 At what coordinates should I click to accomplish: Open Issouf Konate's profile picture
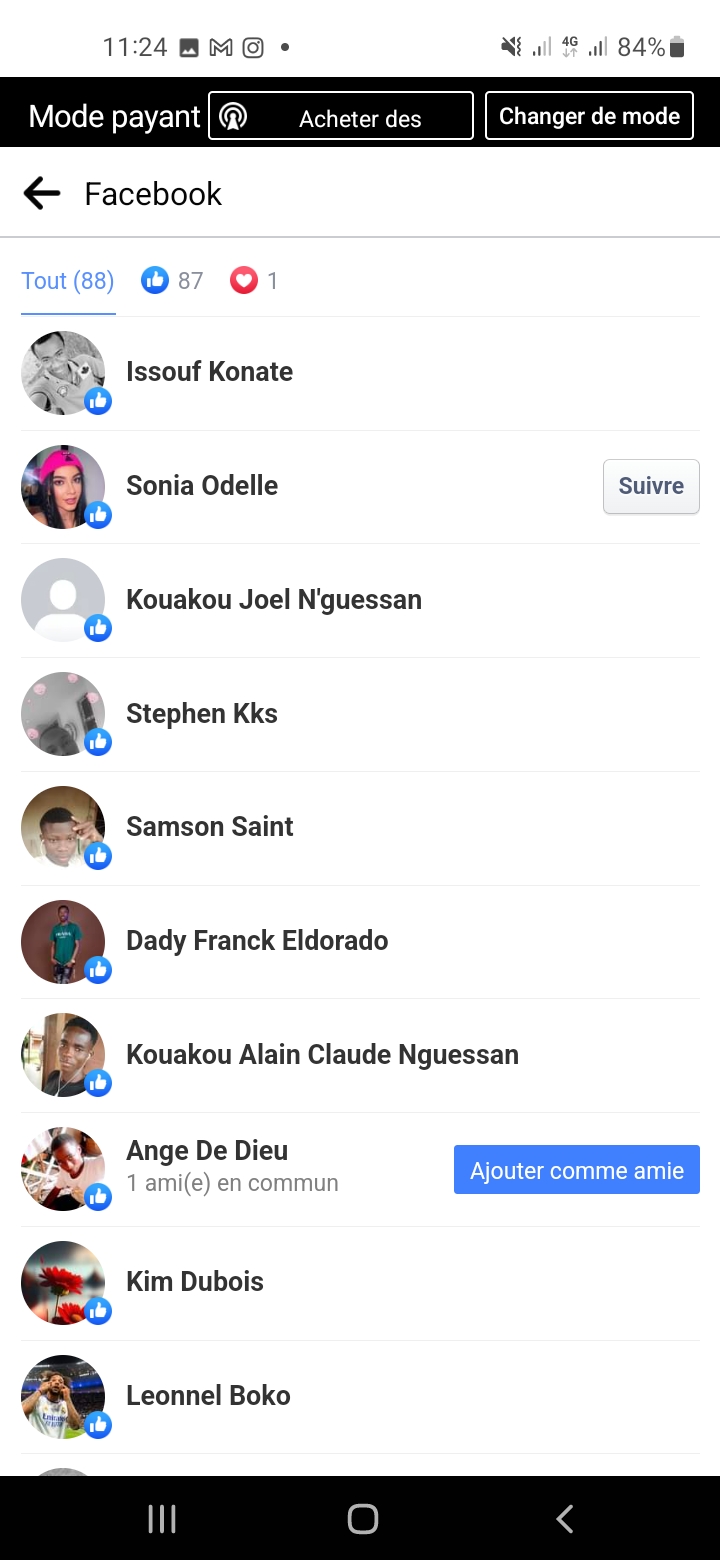(x=63, y=373)
